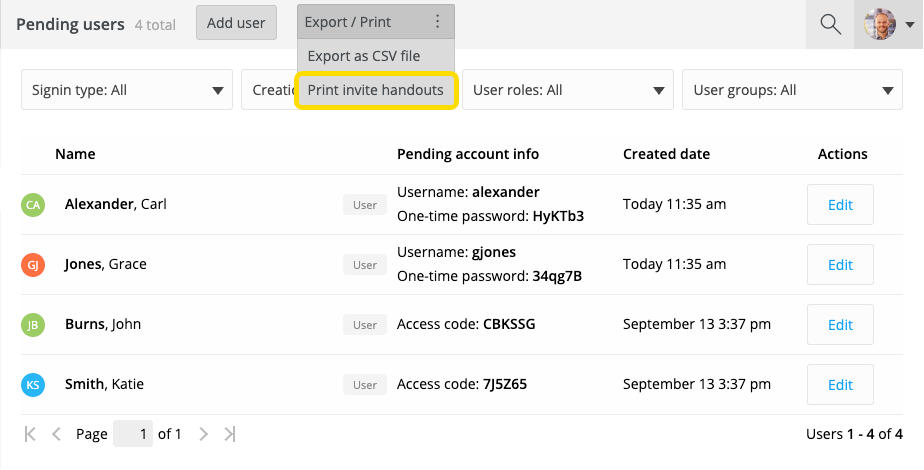Click the access code 7J5Z65
The height and width of the screenshot is (470, 924).
point(505,384)
